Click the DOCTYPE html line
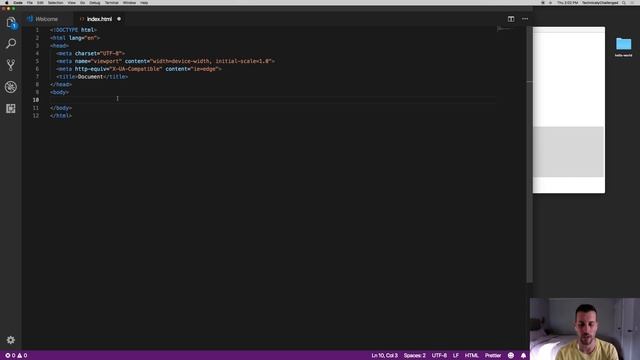The image size is (640, 360). pos(73,30)
